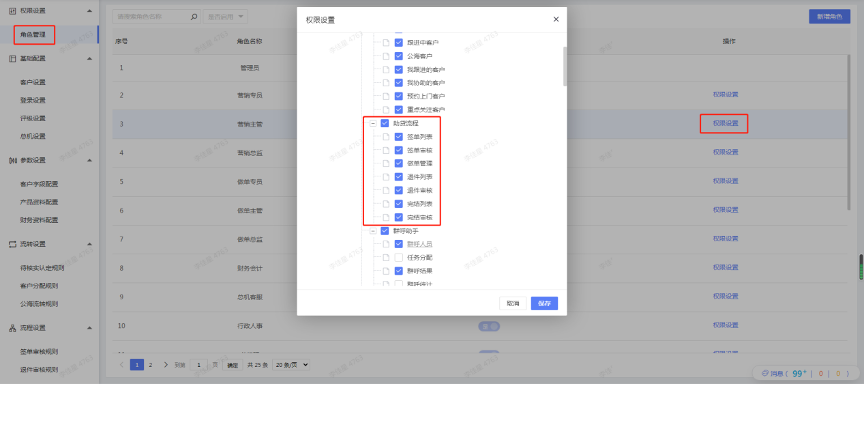The width and height of the screenshot is (864, 422).
Task: Open 客户设置 in the sidebar
Action: point(33,82)
